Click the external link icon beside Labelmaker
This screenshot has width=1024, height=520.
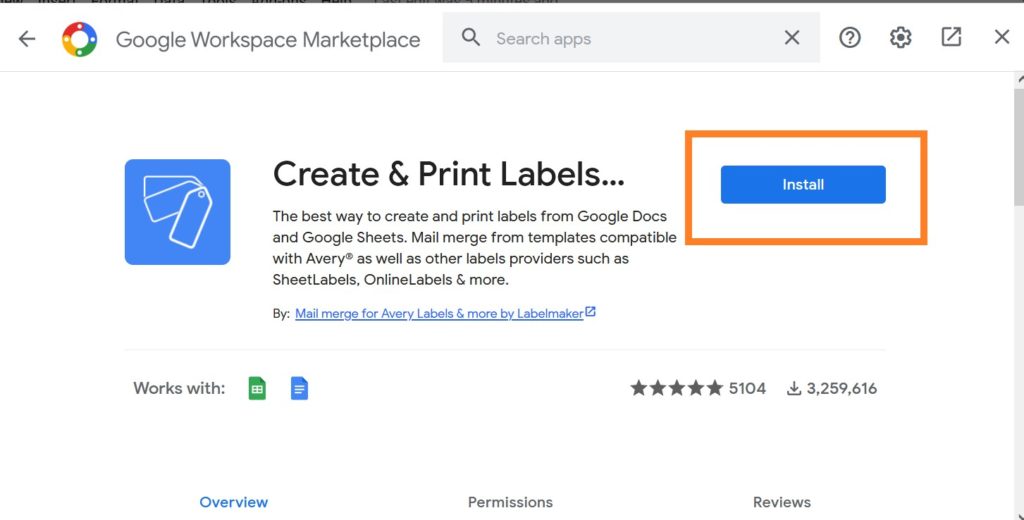coord(590,312)
